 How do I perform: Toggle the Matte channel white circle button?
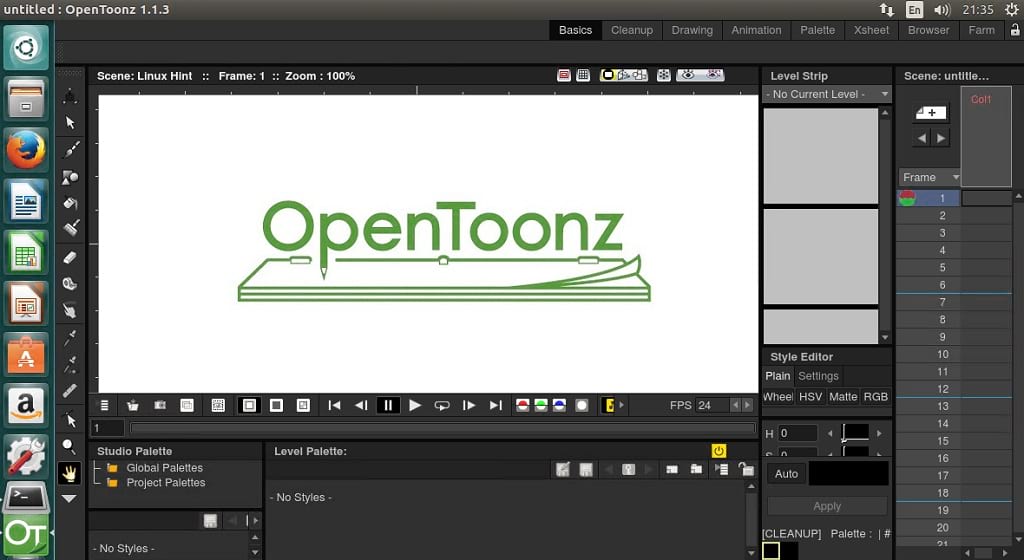click(581, 405)
